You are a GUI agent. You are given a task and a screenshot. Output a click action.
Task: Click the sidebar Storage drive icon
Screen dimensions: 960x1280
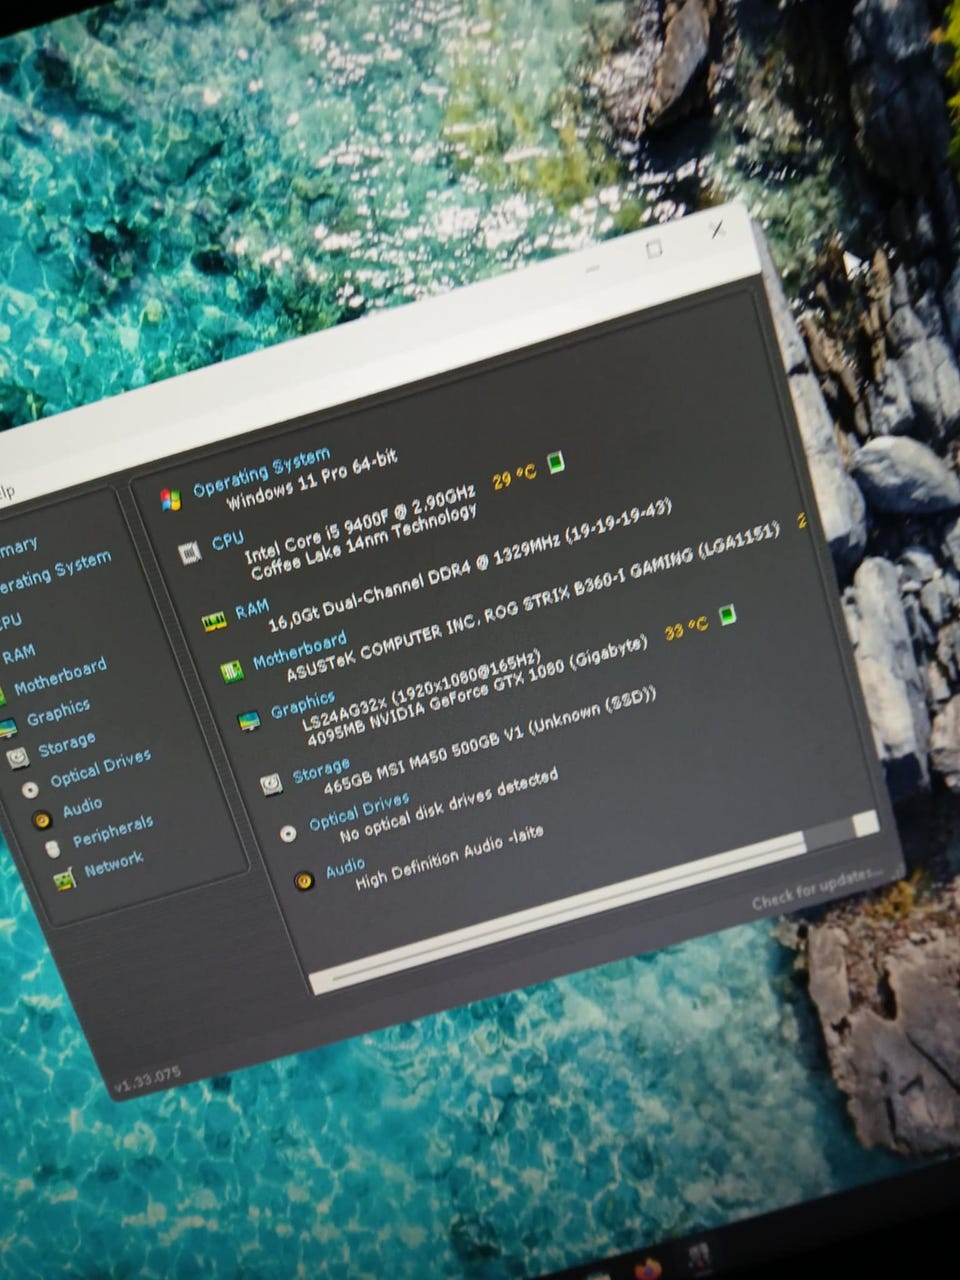click(18, 759)
